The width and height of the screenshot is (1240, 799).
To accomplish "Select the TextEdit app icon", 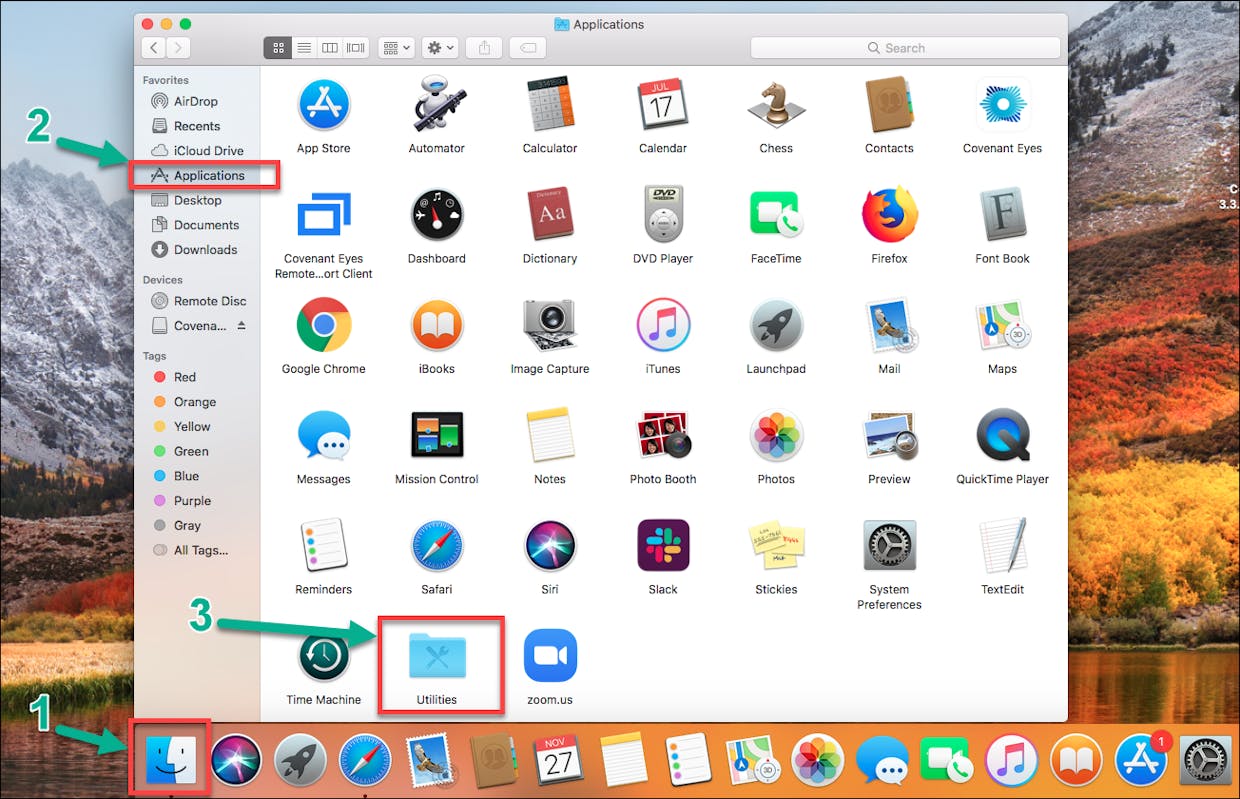I will click(x=1002, y=545).
